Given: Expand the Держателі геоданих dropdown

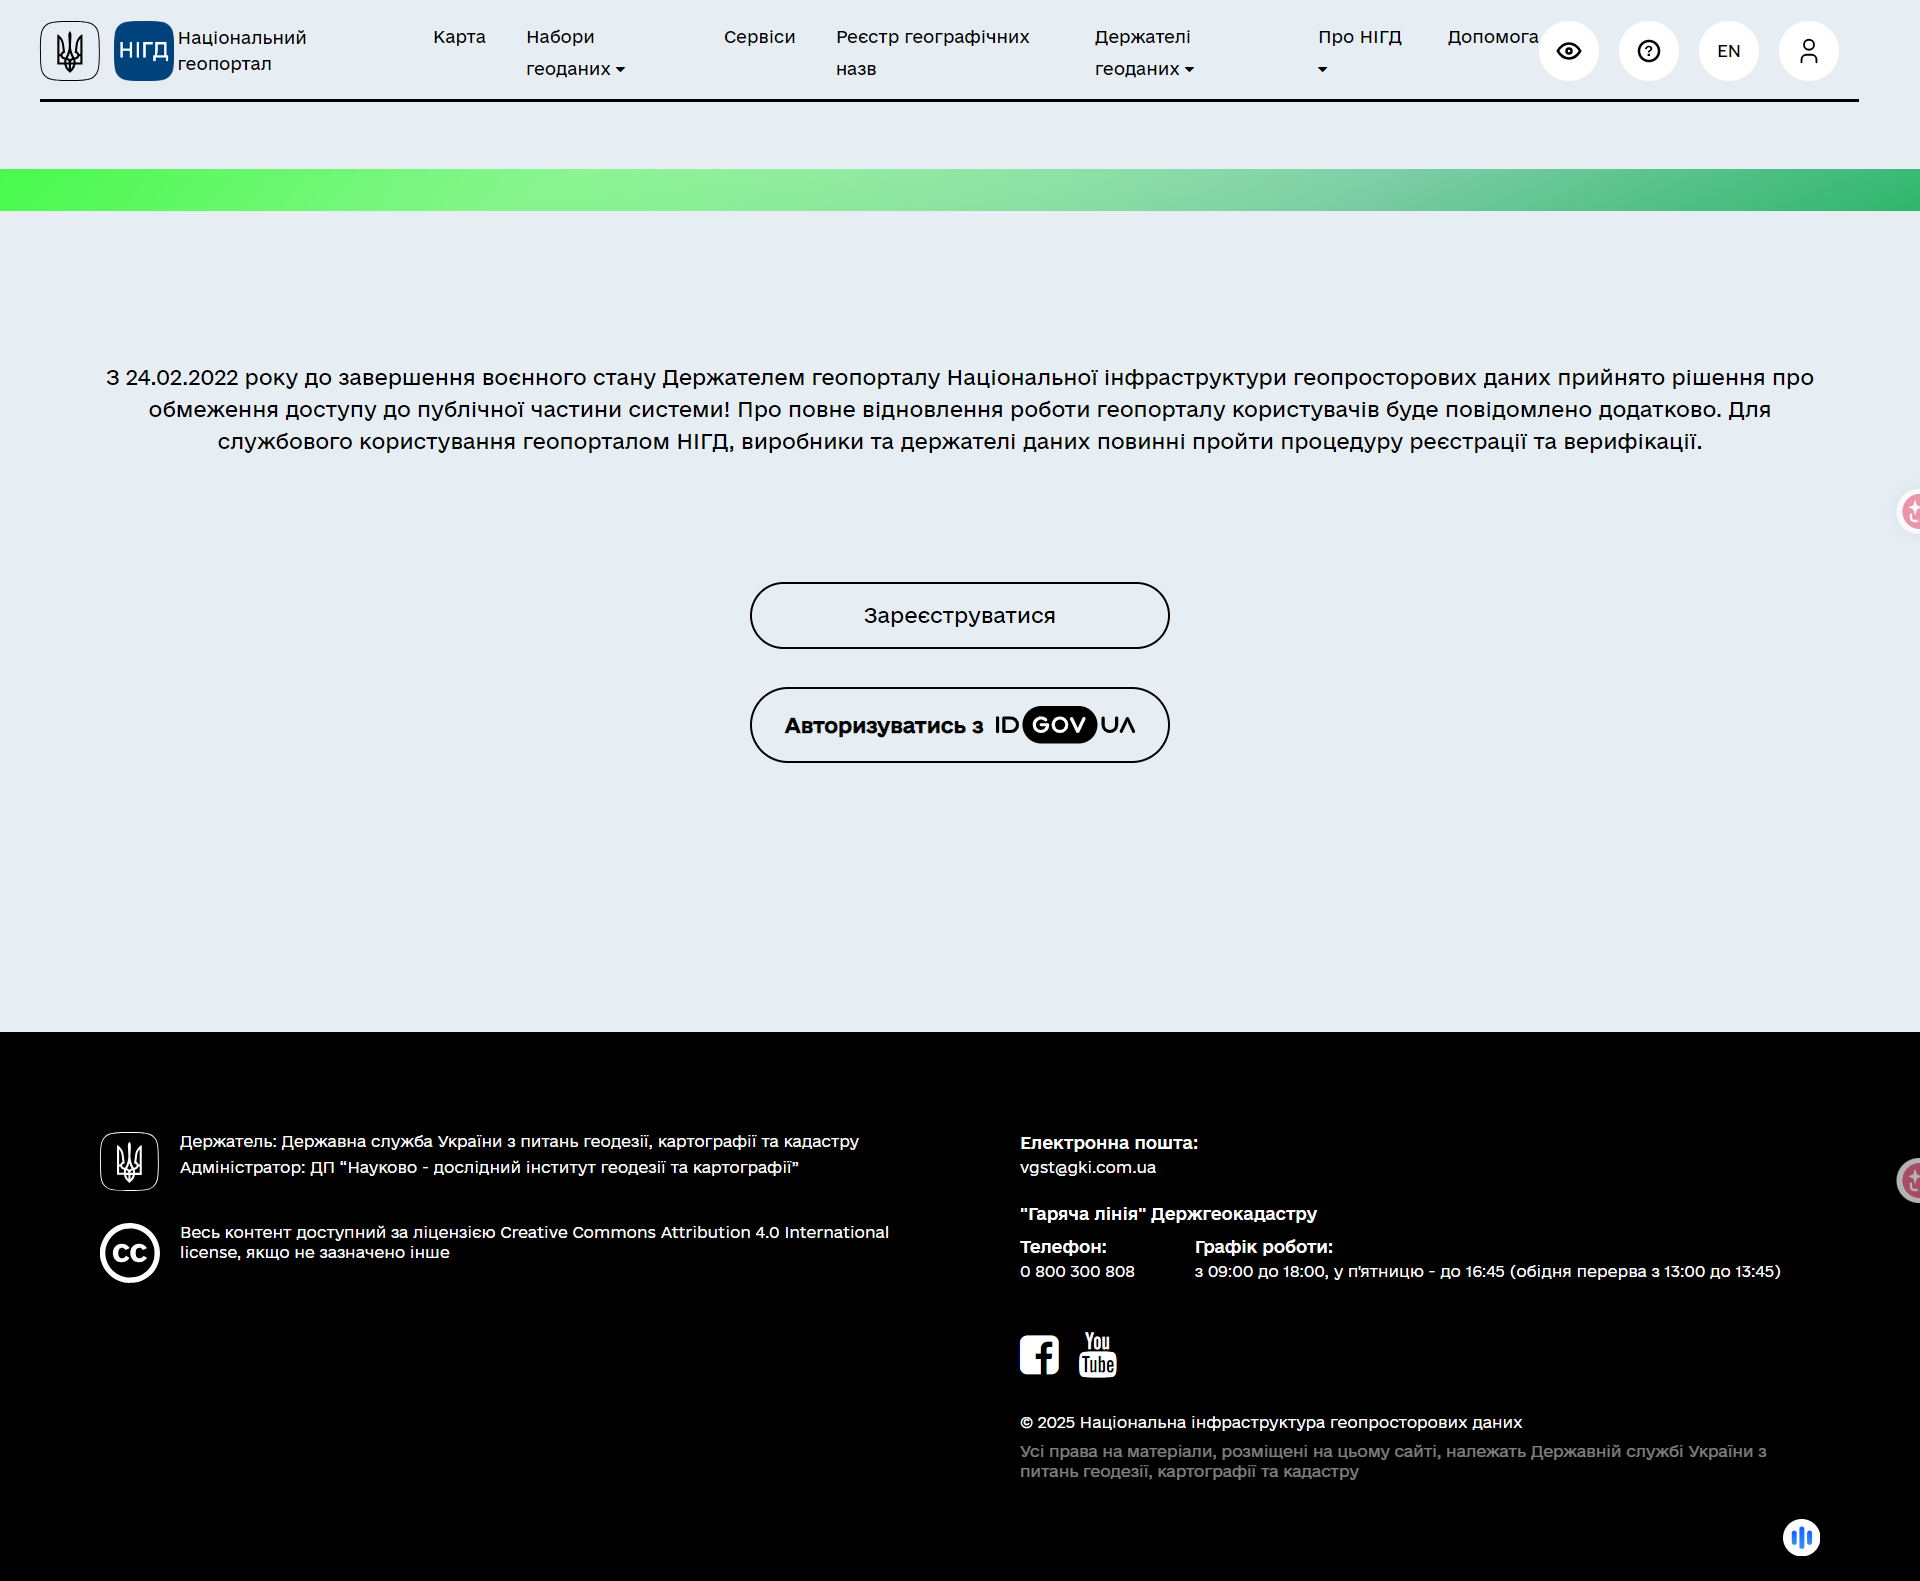Looking at the screenshot, I should (1143, 53).
